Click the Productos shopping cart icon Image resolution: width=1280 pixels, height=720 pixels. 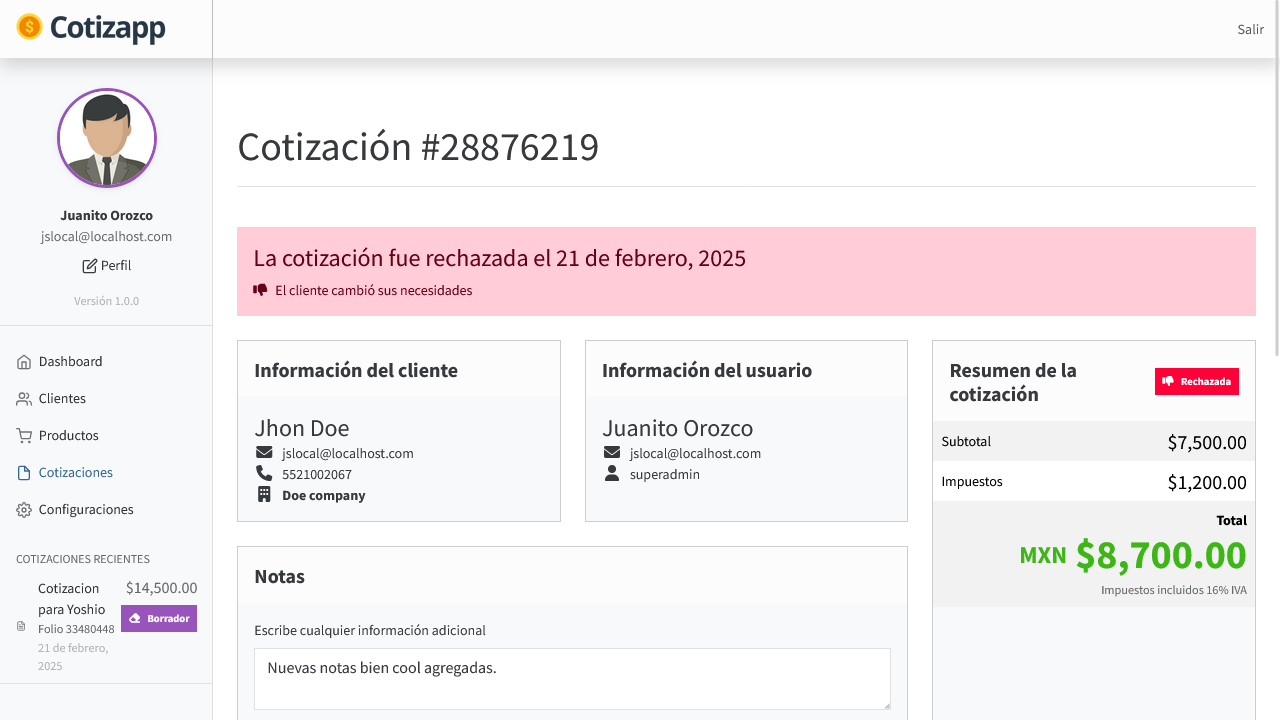pyautogui.click(x=24, y=436)
